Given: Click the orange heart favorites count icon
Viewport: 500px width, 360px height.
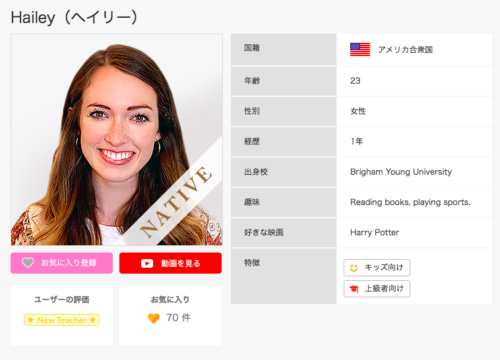Looking at the screenshot, I should (x=154, y=318).
